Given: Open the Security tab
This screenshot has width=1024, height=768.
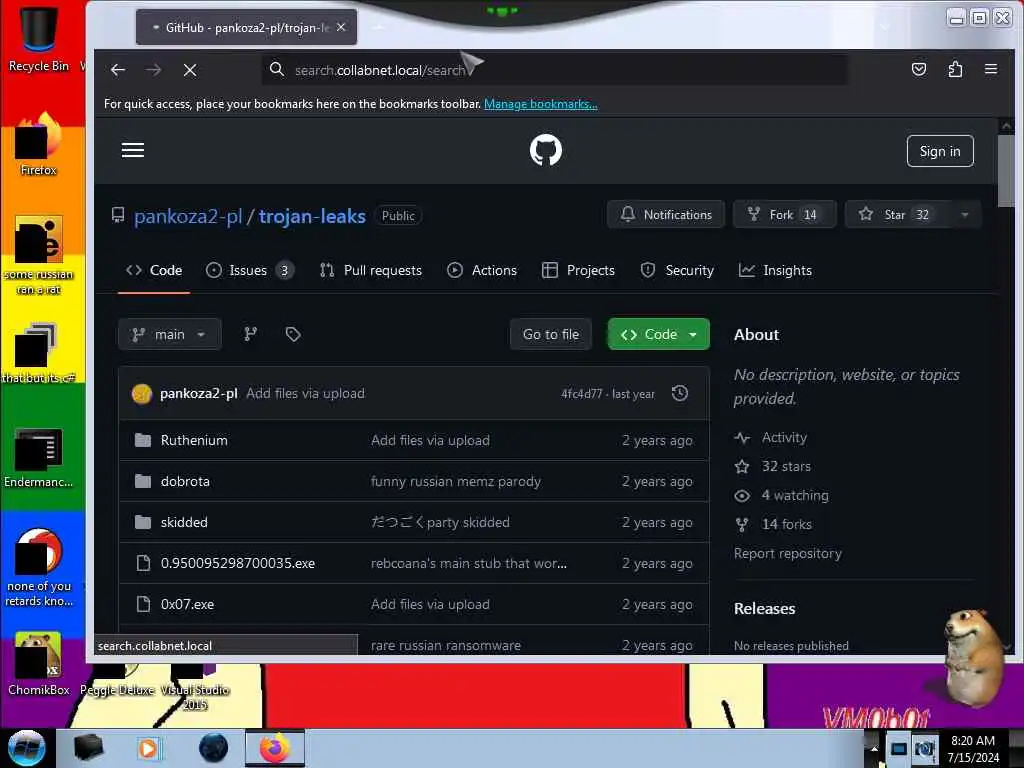Looking at the screenshot, I should [x=677, y=270].
